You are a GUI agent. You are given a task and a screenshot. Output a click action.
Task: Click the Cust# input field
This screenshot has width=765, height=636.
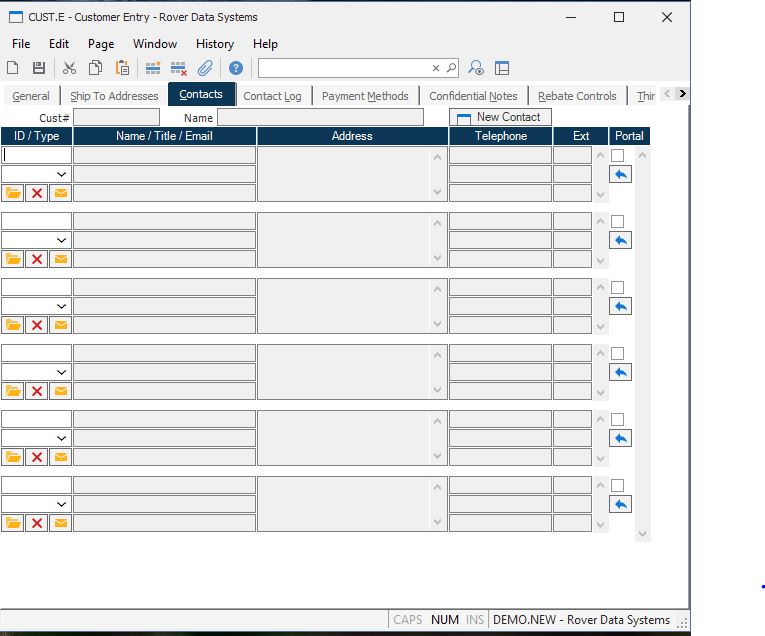click(x=116, y=118)
